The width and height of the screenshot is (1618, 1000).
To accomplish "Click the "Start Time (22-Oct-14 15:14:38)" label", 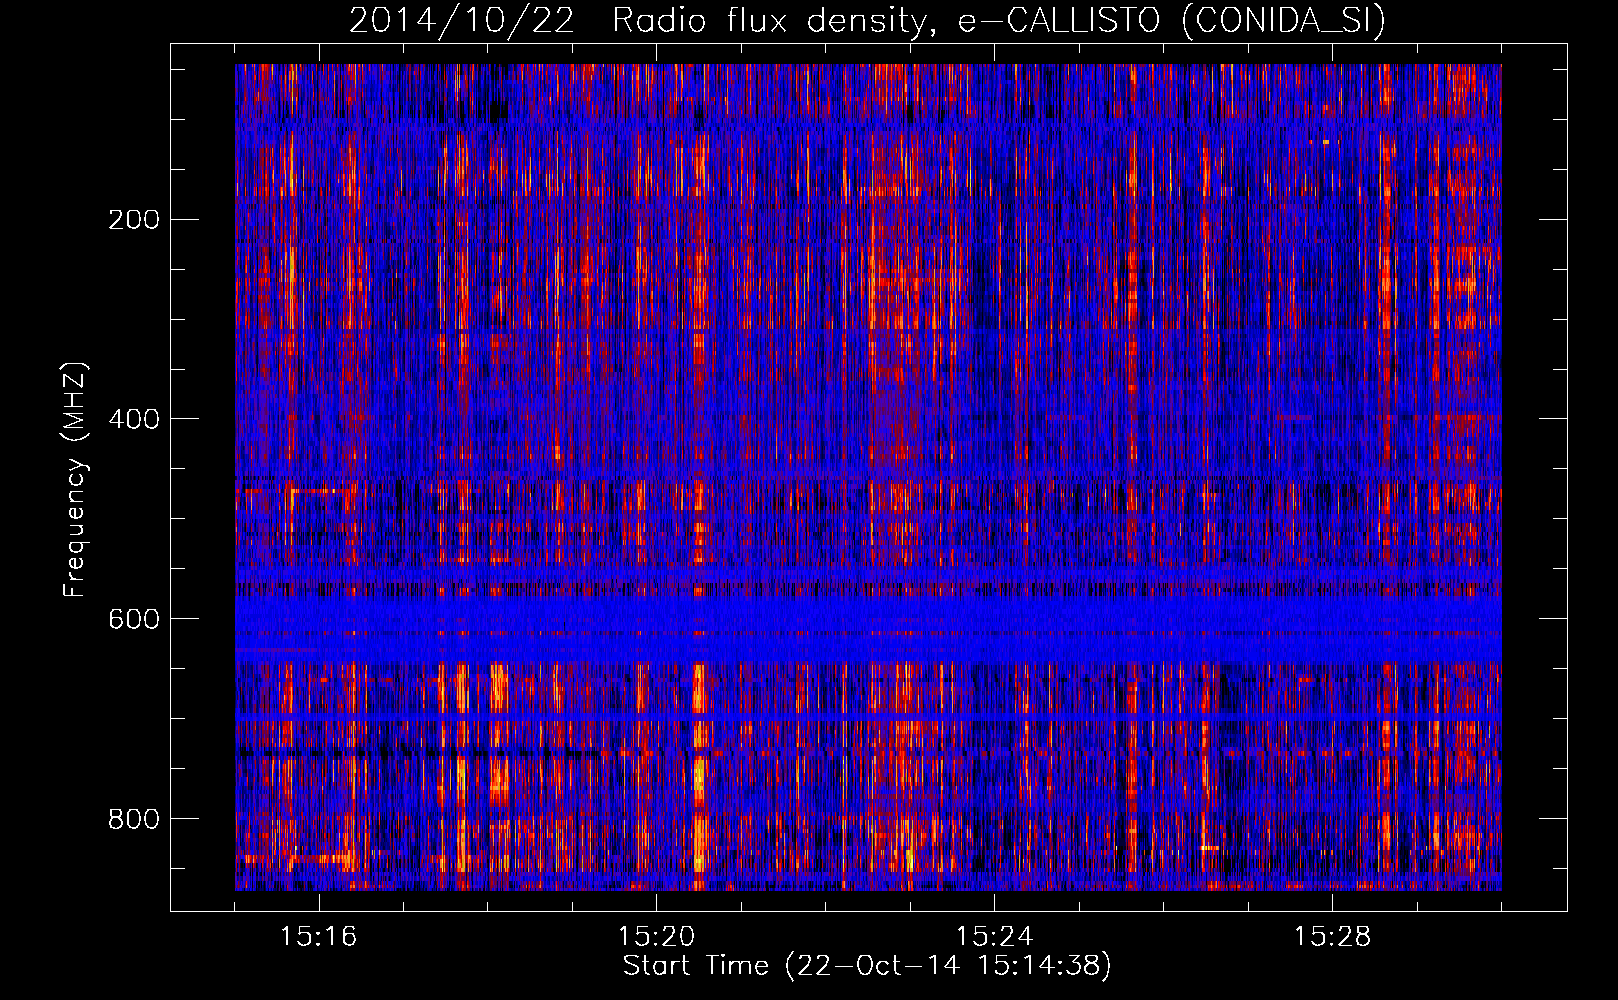I will coord(867,966).
